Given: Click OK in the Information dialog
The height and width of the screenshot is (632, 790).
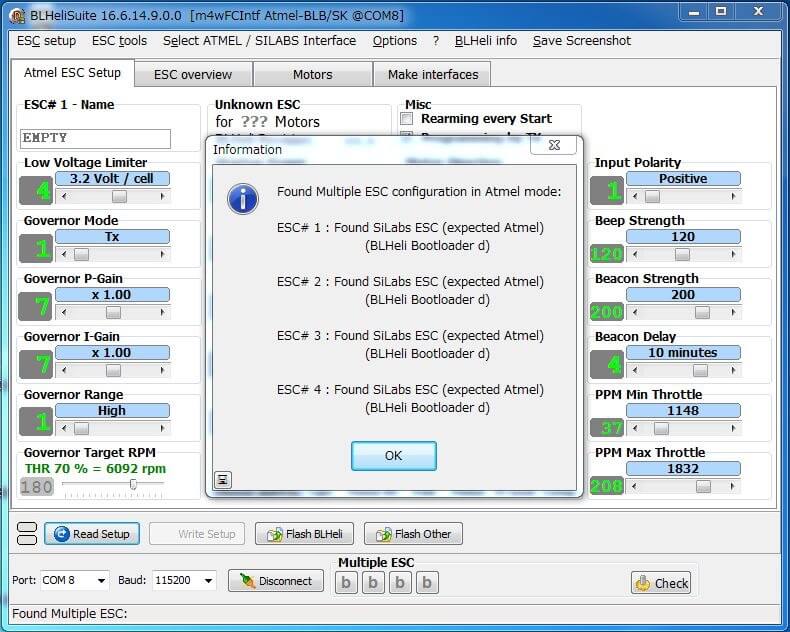Looking at the screenshot, I should 393,456.
